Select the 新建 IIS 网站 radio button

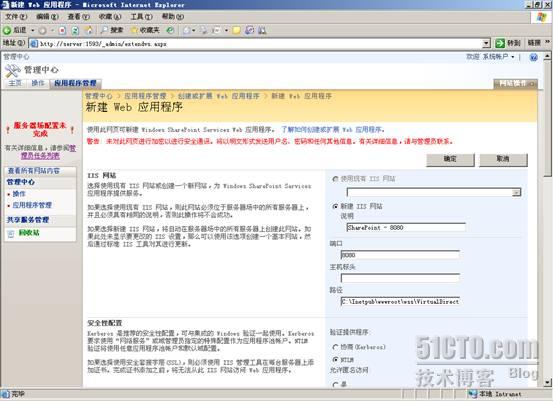(335, 207)
